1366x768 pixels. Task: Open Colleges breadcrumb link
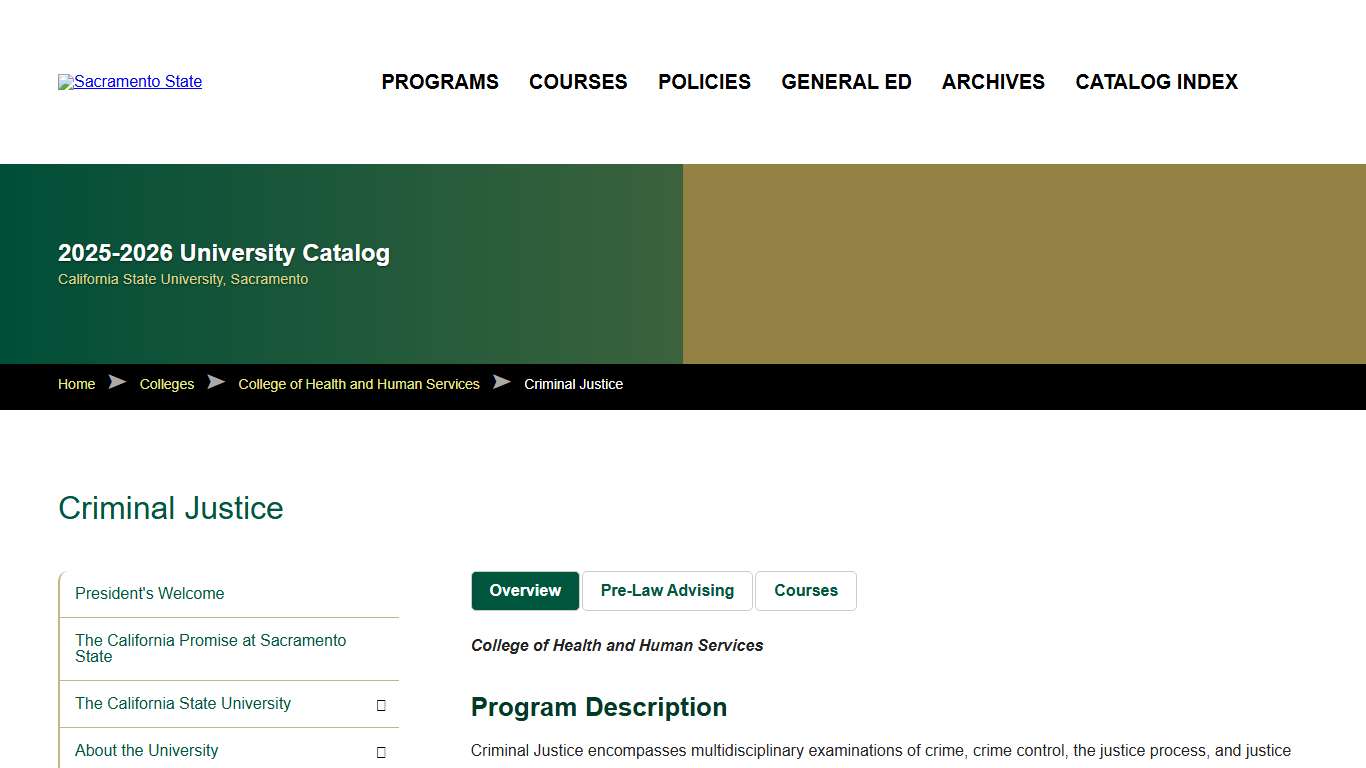click(x=167, y=383)
